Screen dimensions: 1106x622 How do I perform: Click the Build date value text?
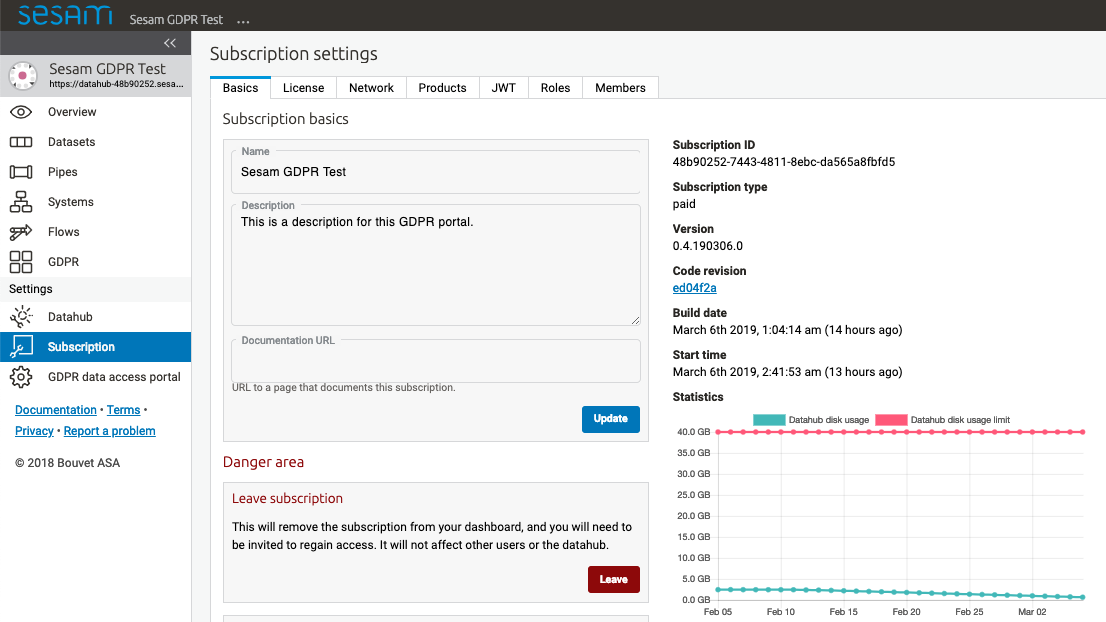tap(787, 330)
